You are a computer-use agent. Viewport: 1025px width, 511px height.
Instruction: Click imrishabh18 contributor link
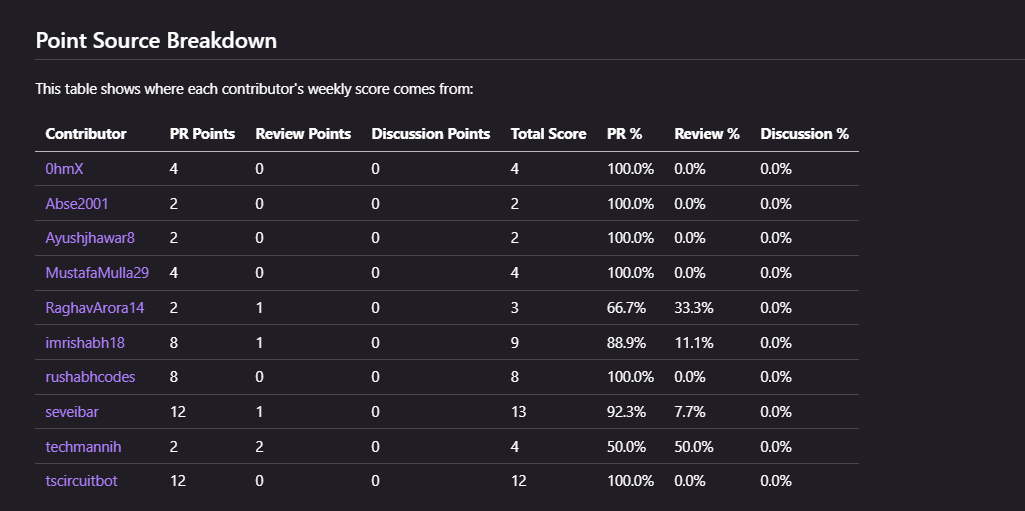[x=85, y=343]
